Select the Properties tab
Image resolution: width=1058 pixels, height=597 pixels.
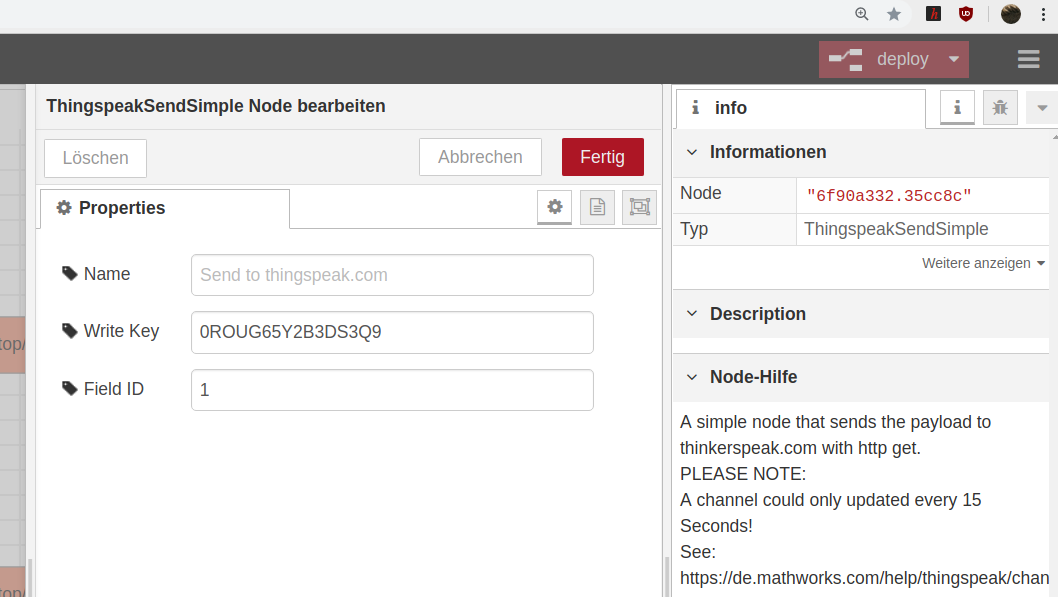[122, 207]
